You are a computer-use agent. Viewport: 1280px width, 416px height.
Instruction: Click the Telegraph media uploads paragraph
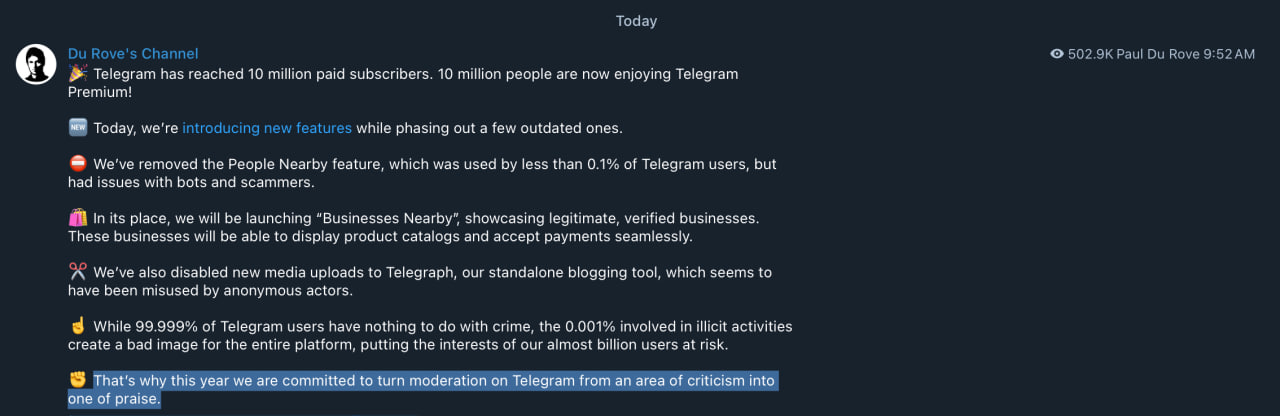click(x=432, y=273)
